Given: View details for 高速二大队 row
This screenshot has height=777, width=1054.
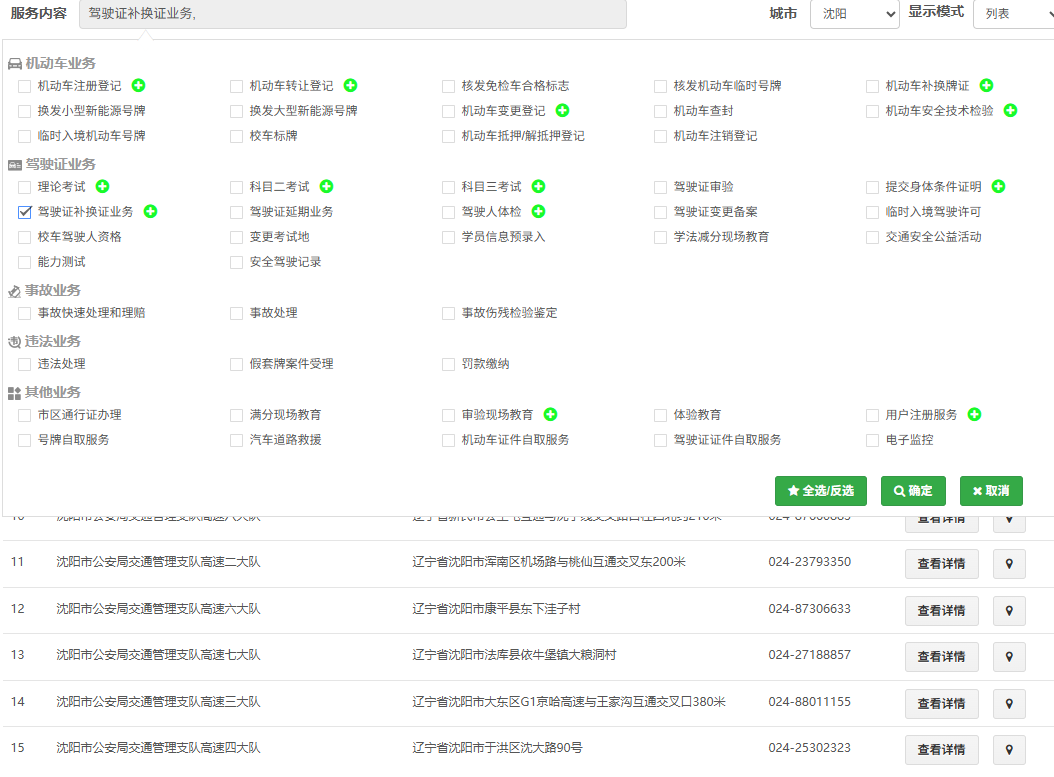Looking at the screenshot, I should 941,564.
